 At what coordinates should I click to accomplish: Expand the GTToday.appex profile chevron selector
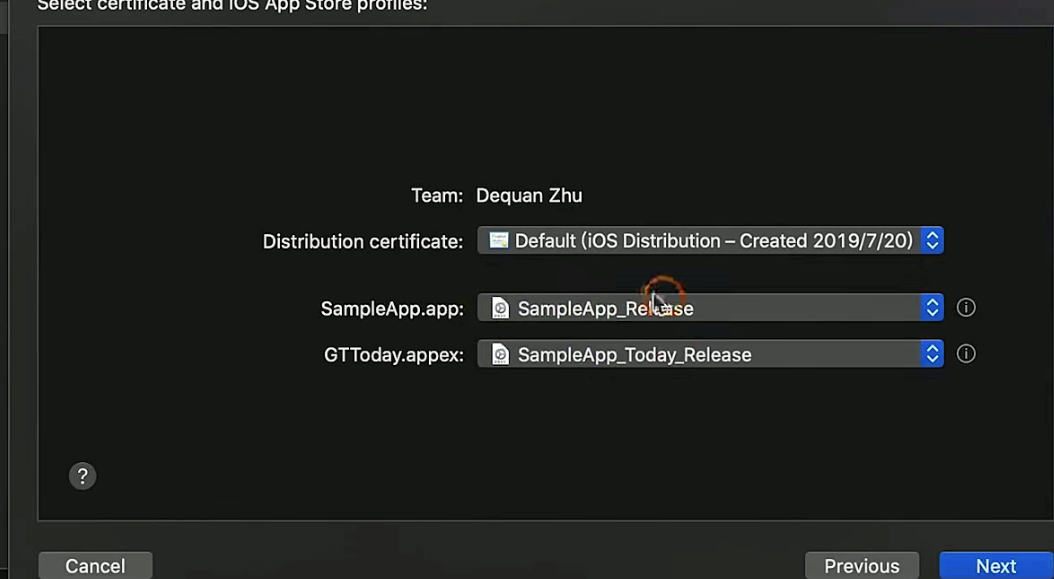932,354
